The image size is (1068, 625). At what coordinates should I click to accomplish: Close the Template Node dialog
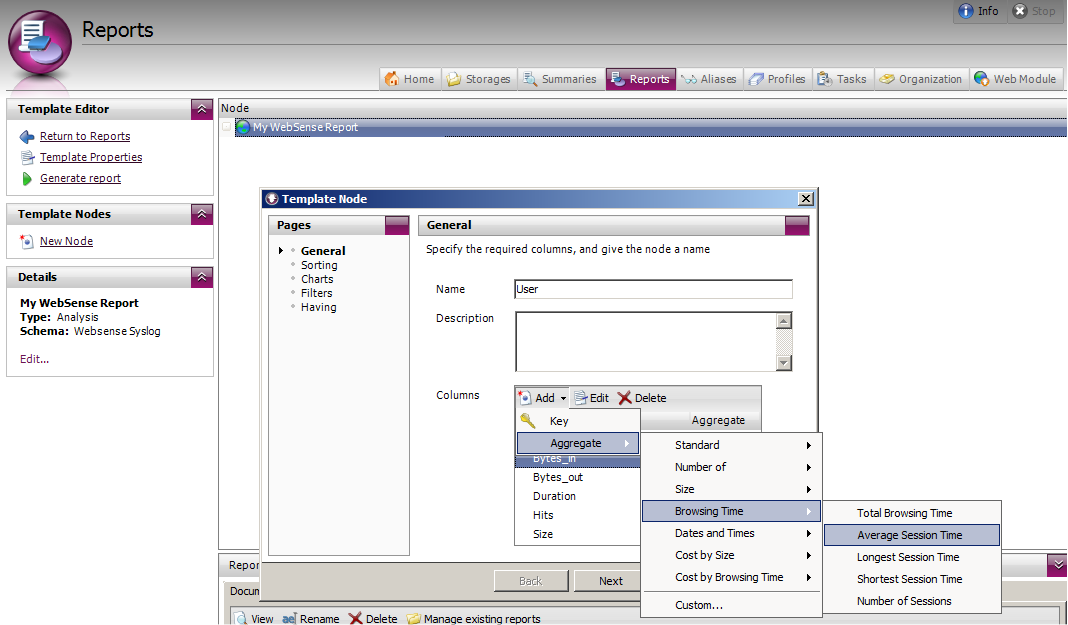(806, 199)
